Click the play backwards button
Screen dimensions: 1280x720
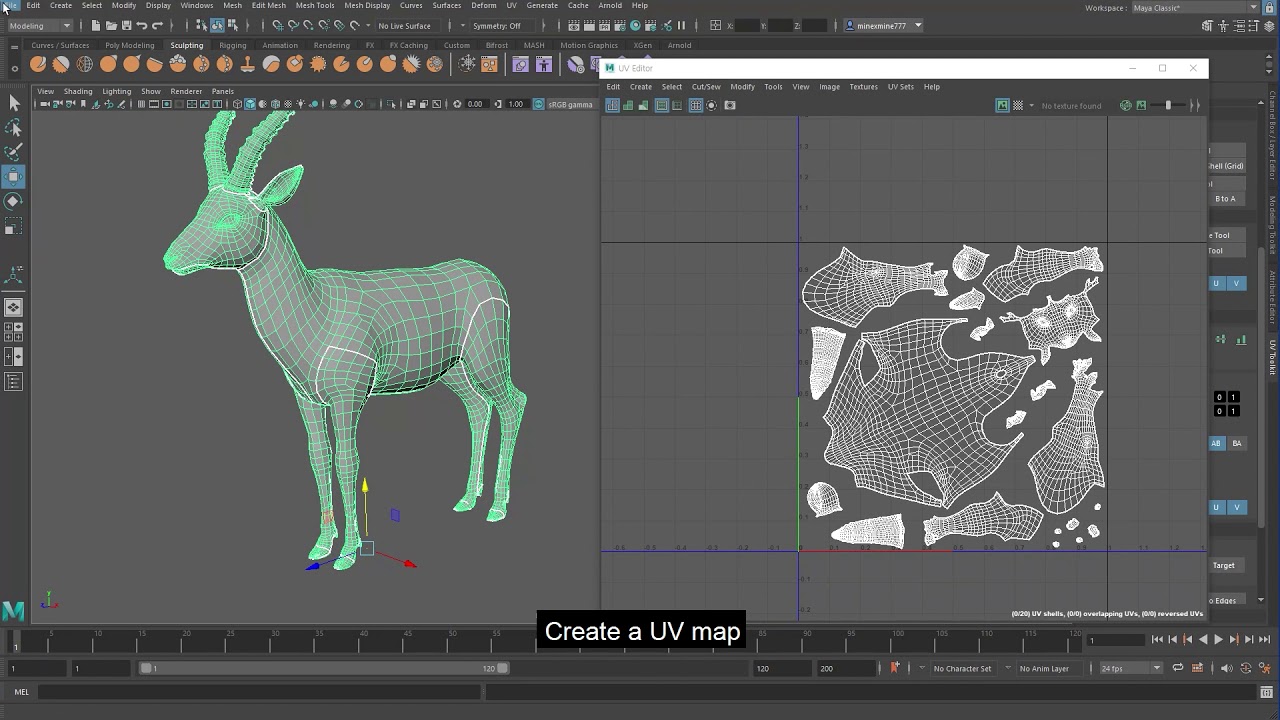coord(1203,640)
